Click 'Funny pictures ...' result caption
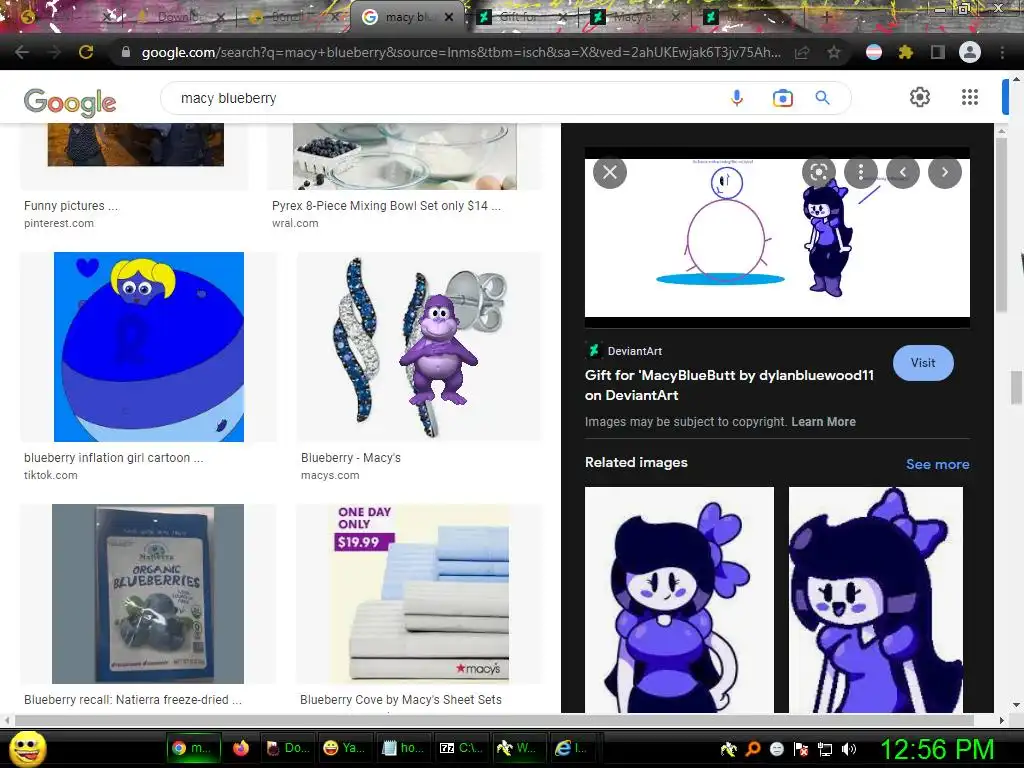This screenshot has width=1024, height=768. pos(71,206)
